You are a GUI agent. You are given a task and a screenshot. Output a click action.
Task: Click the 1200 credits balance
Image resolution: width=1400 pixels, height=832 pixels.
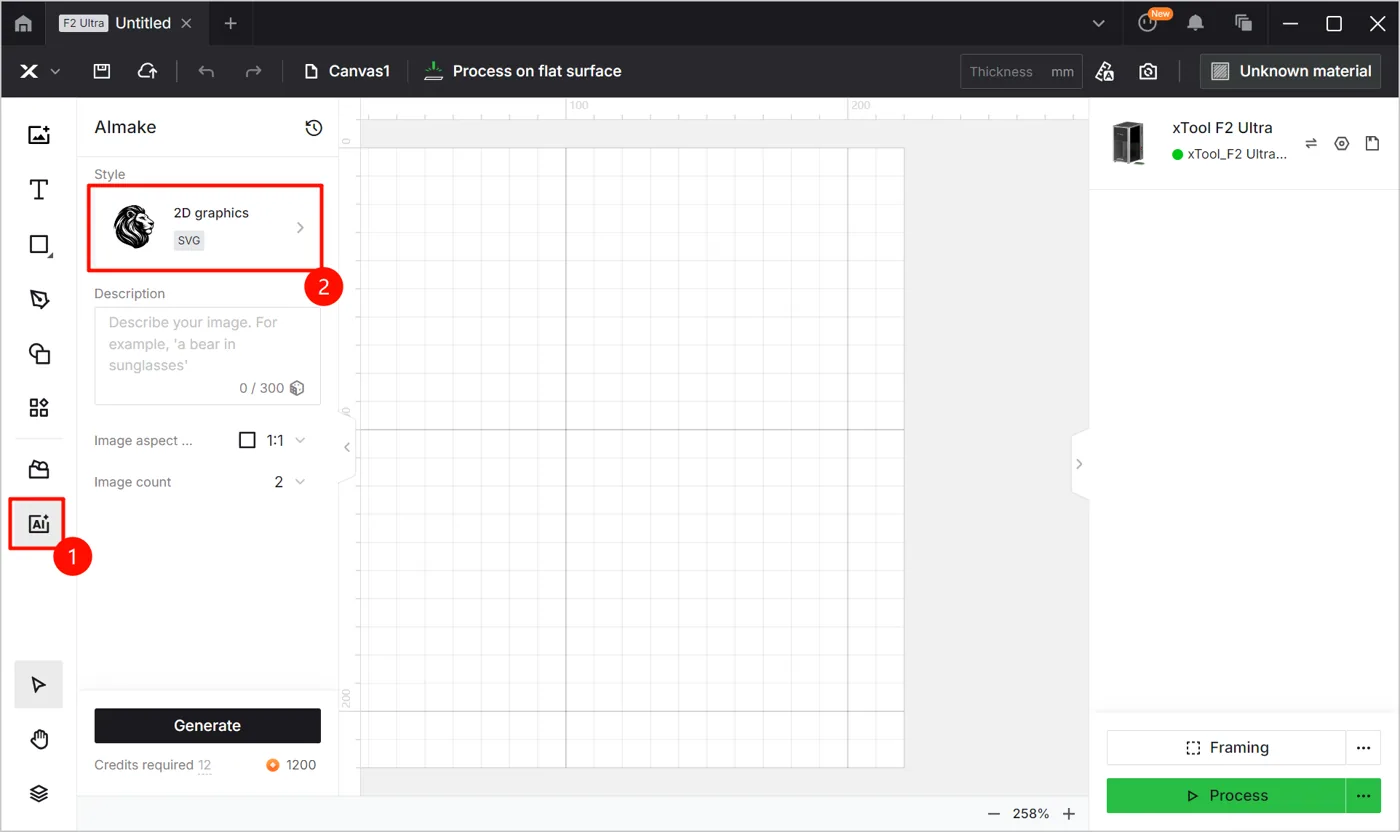point(291,765)
